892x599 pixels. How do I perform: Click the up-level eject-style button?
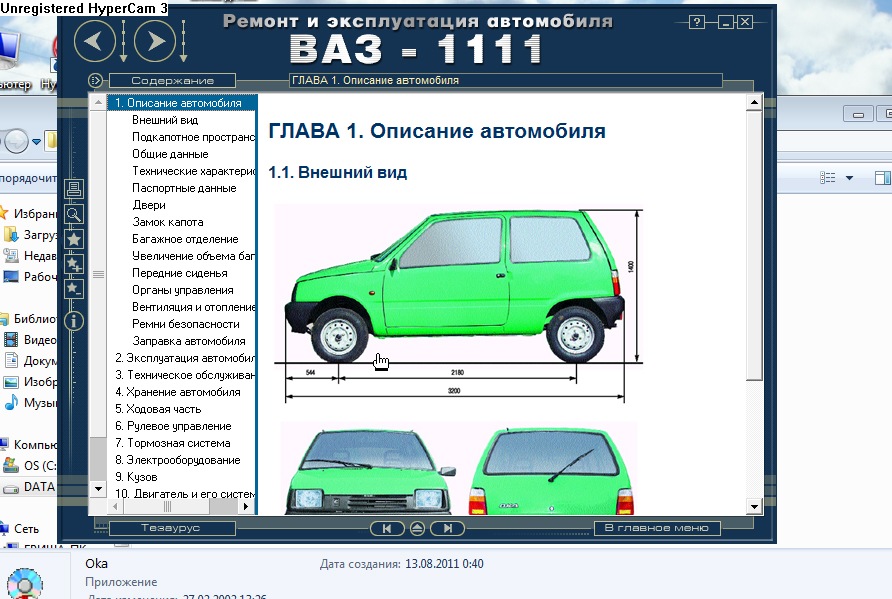pyautogui.click(x=417, y=528)
